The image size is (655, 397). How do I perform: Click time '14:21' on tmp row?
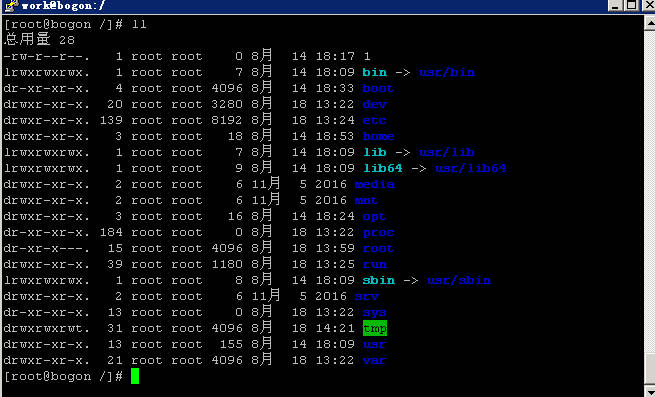(x=335, y=328)
